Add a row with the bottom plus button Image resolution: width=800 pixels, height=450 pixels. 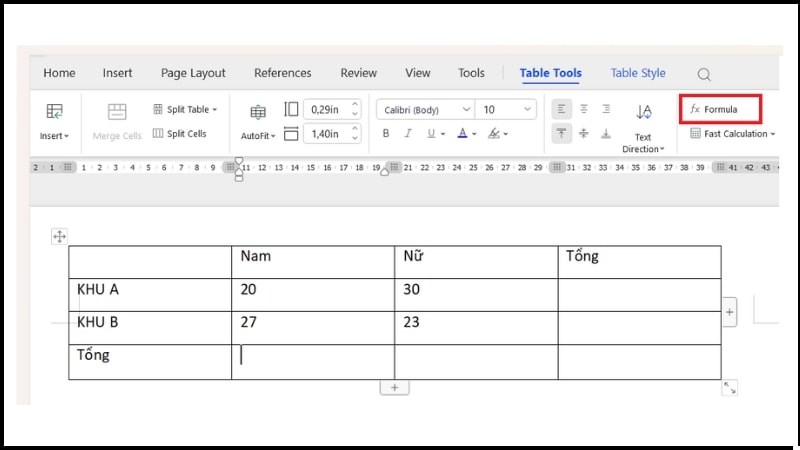point(394,387)
